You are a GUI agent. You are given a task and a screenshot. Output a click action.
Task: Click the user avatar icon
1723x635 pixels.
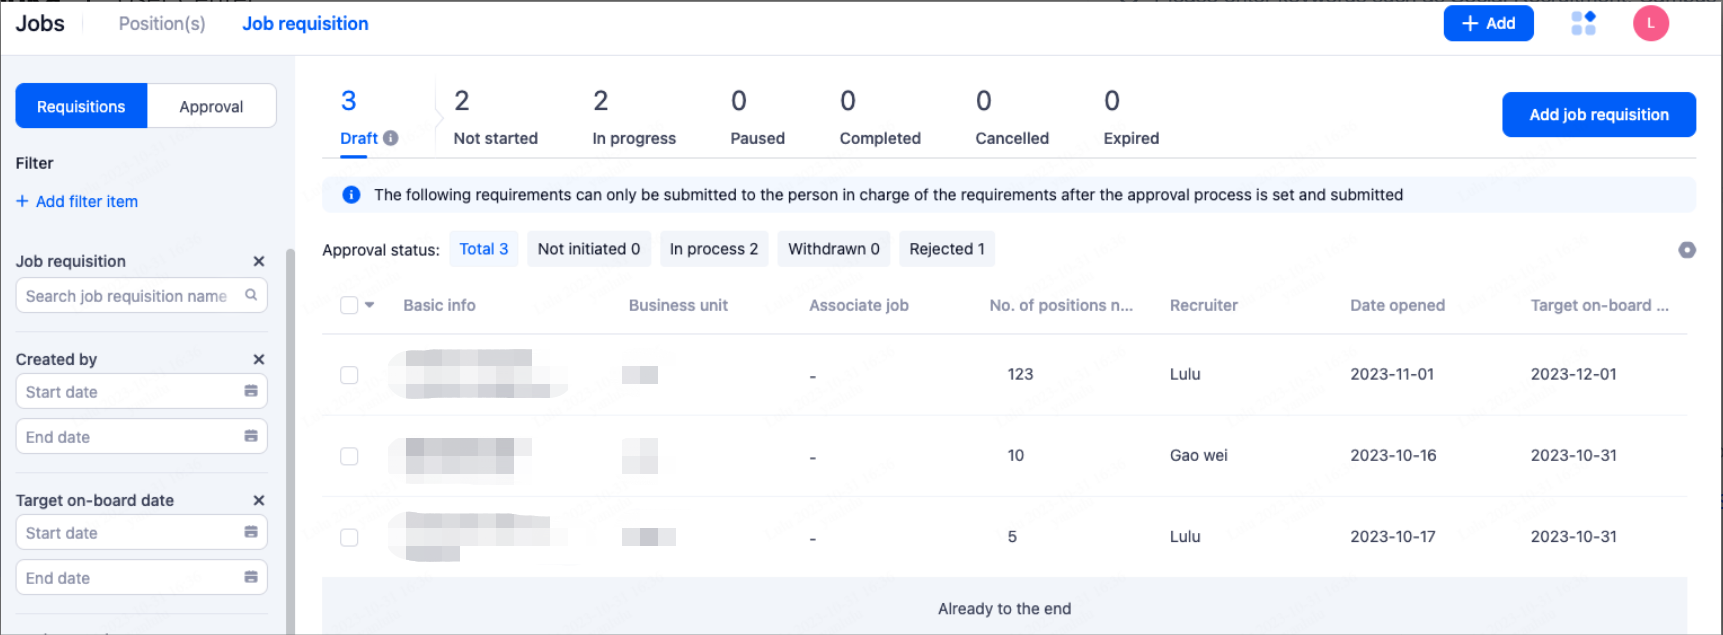pyautogui.click(x=1650, y=23)
